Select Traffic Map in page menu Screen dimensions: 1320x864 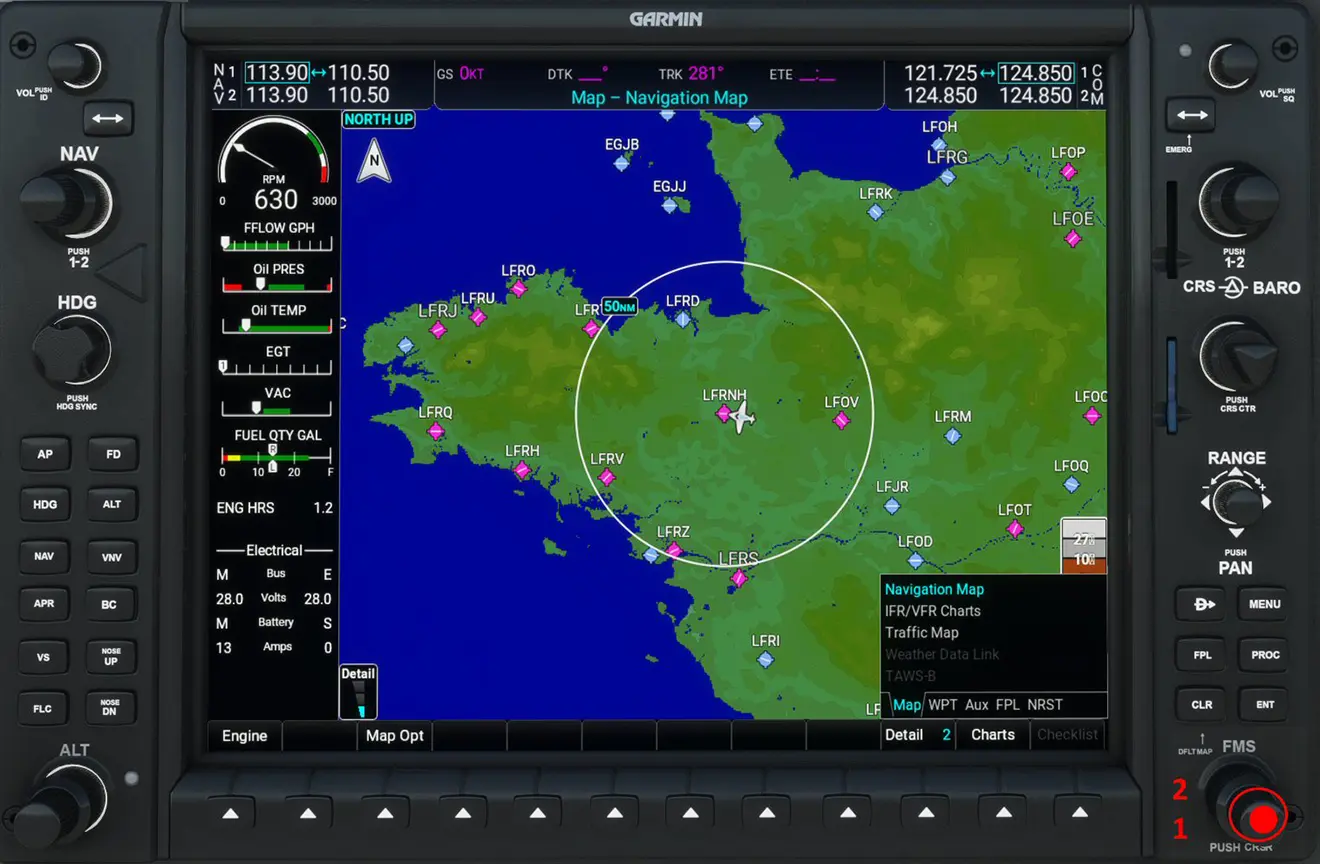tap(921, 633)
